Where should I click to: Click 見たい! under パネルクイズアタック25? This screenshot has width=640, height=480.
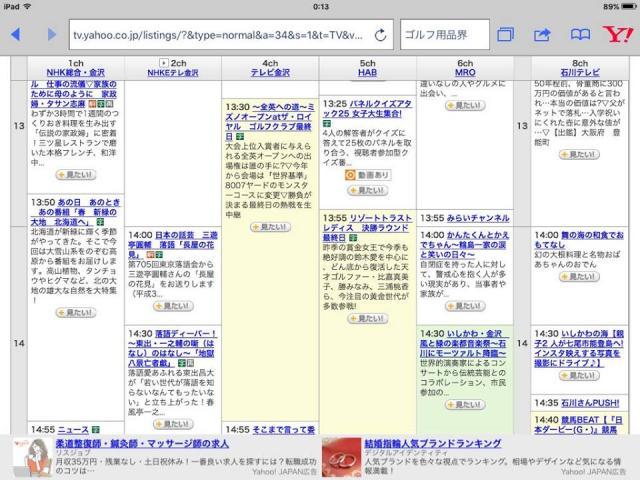point(367,190)
